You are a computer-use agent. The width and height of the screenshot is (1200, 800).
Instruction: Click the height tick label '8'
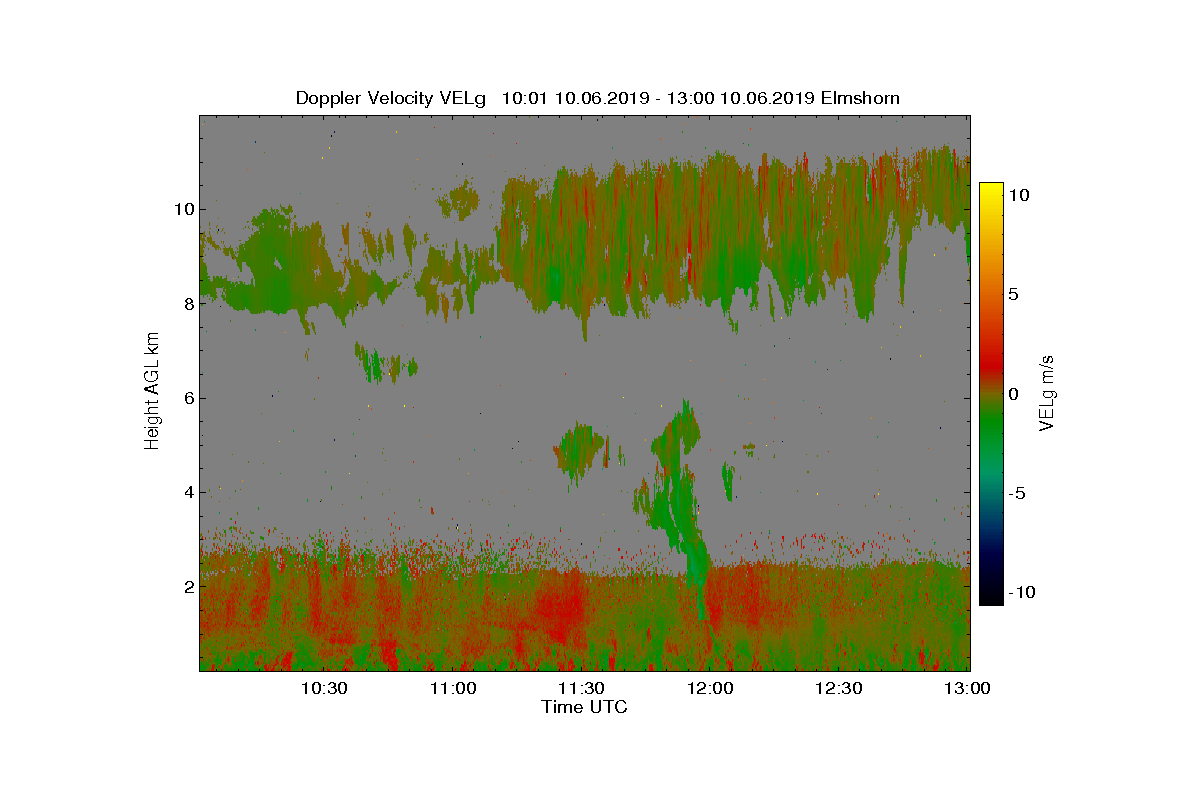(x=187, y=304)
